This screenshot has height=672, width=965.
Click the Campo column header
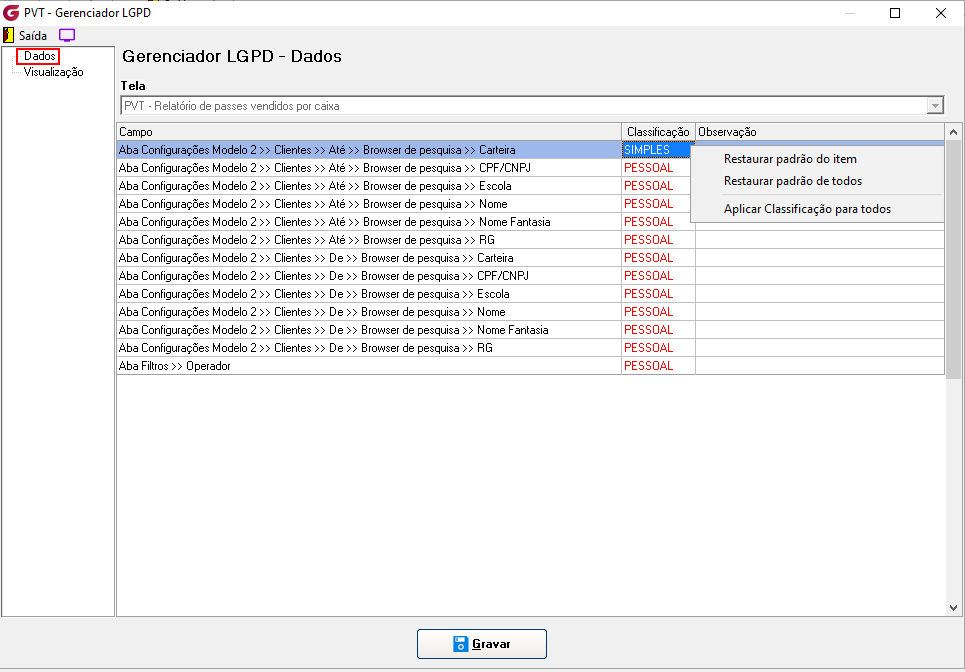[x=369, y=132]
